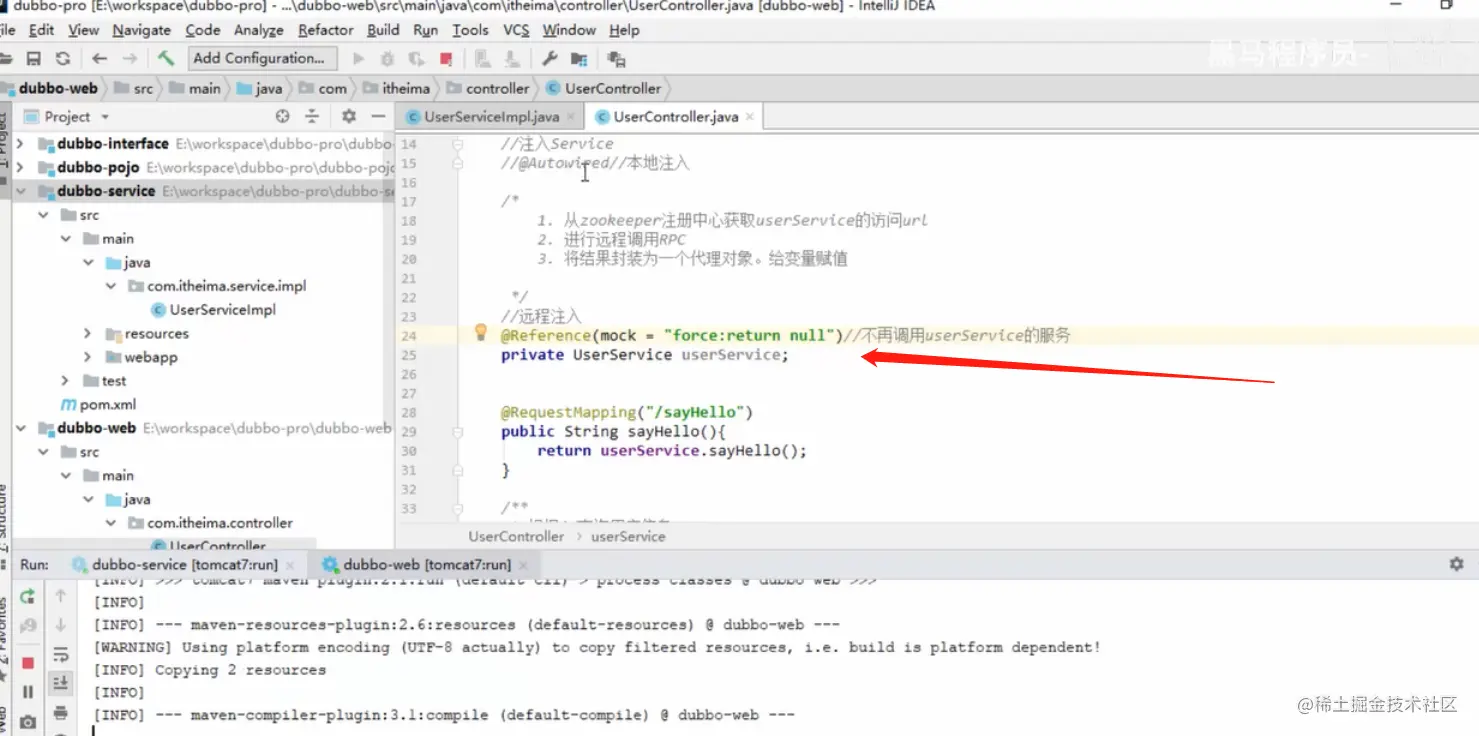Collapse the com.itheima.controller package arrow
The height and width of the screenshot is (736, 1479).
click(x=111, y=523)
